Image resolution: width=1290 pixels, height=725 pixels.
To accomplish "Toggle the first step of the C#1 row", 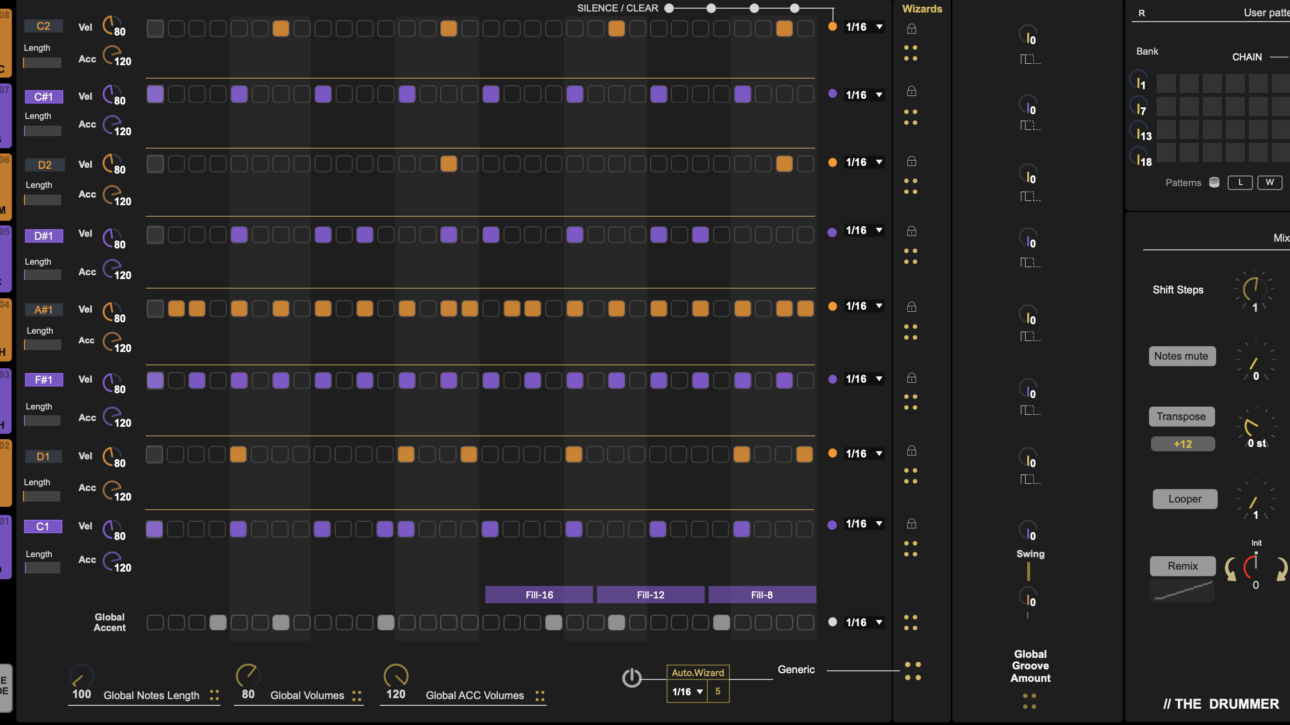I will (155, 95).
